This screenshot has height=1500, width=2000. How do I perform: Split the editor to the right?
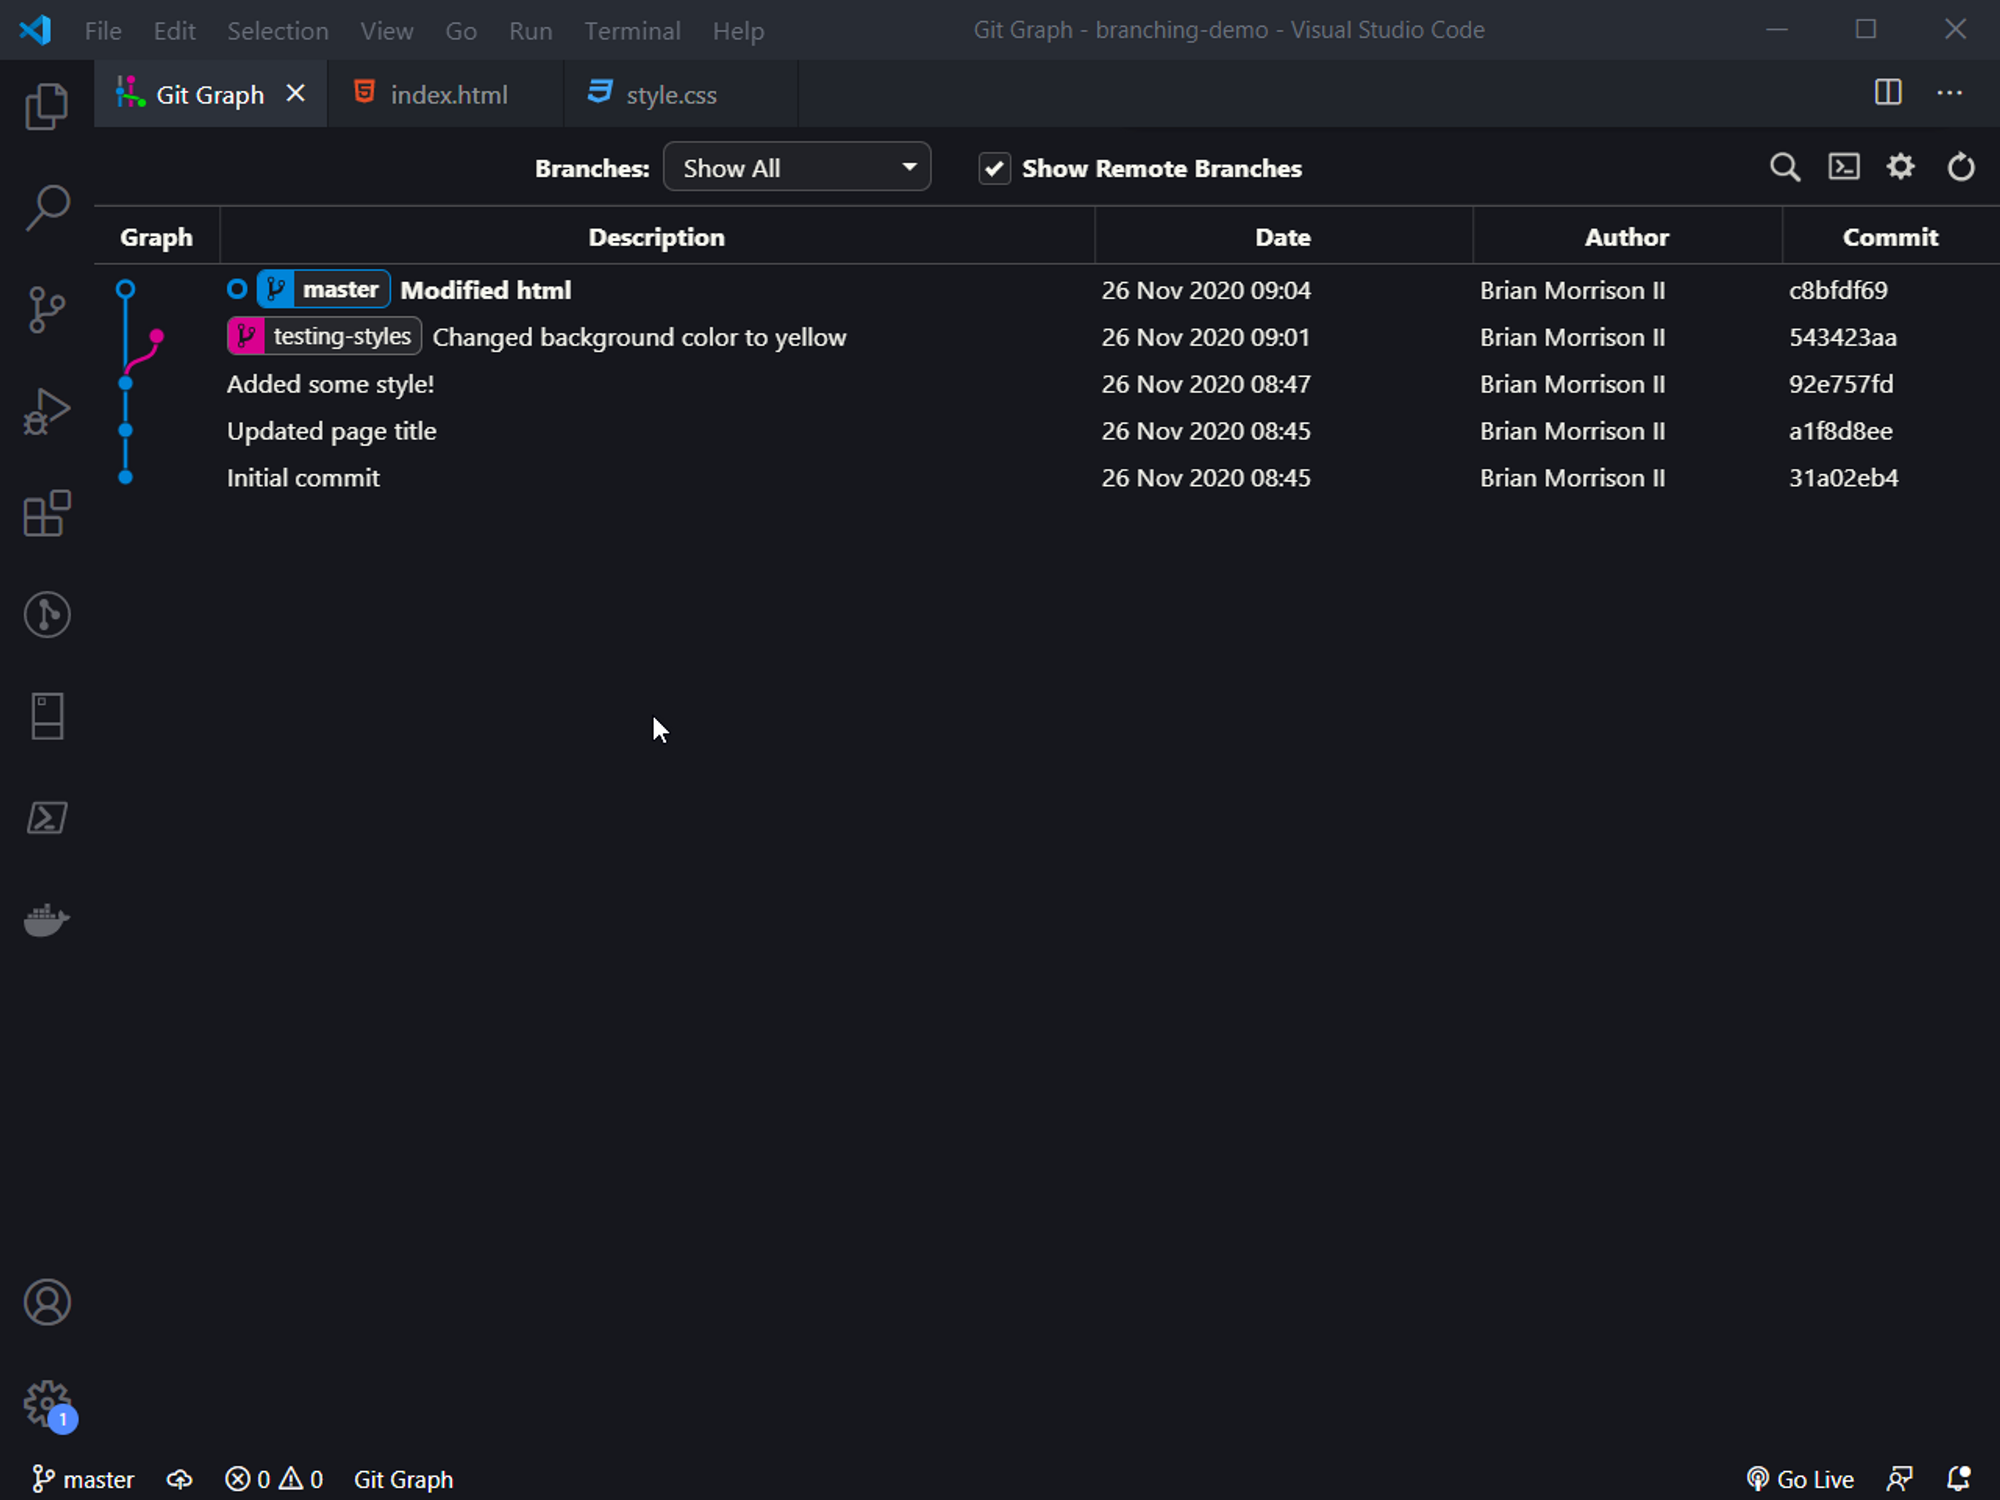pyautogui.click(x=1888, y=92)
